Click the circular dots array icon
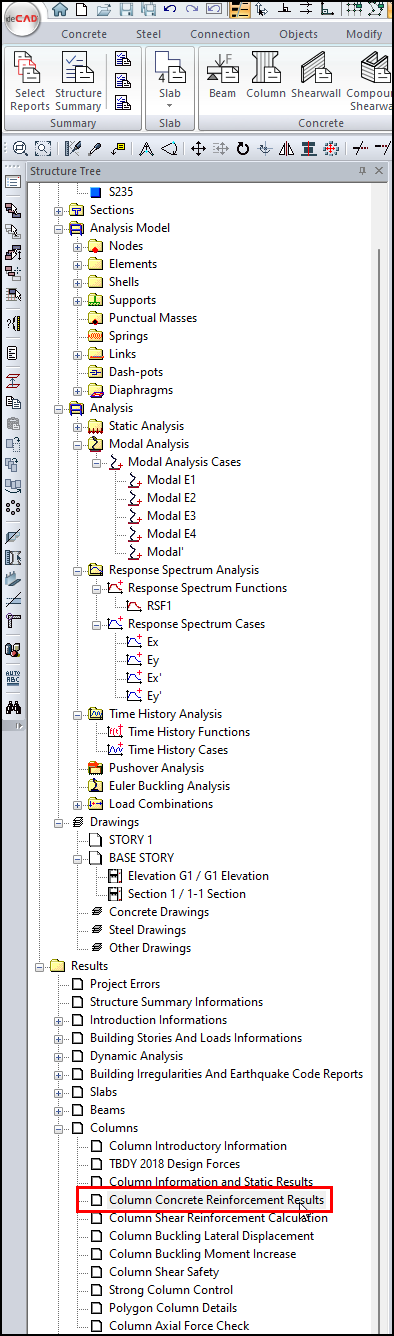This screenshot has width=394, height=1336. point(13,508)
